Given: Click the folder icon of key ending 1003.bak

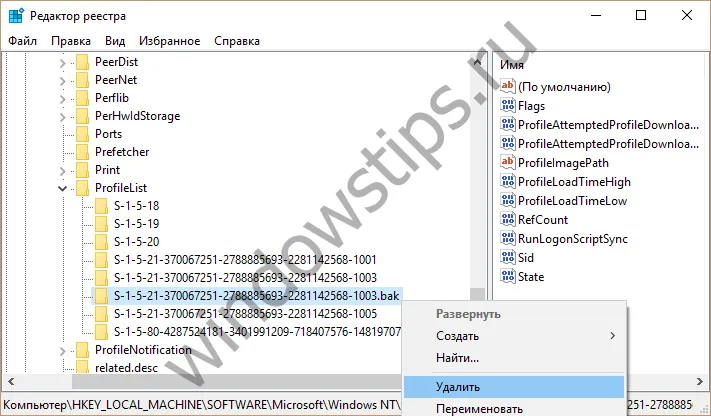Looking at the screenshot, I should pyautogui.click(x=102, y=296).
